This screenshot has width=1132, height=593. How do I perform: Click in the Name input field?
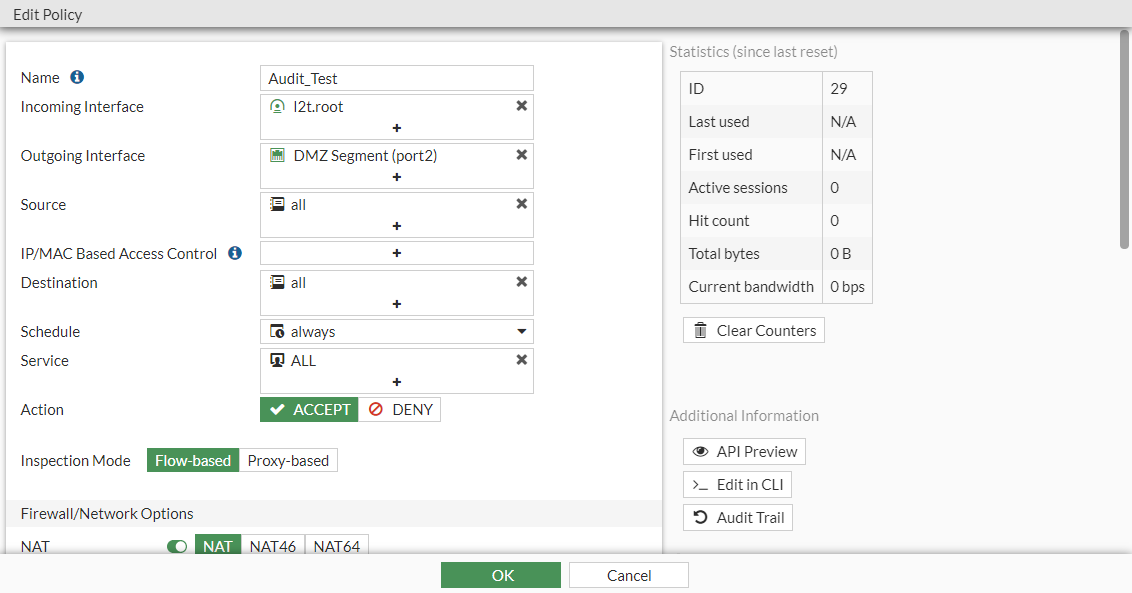(397, 79)
